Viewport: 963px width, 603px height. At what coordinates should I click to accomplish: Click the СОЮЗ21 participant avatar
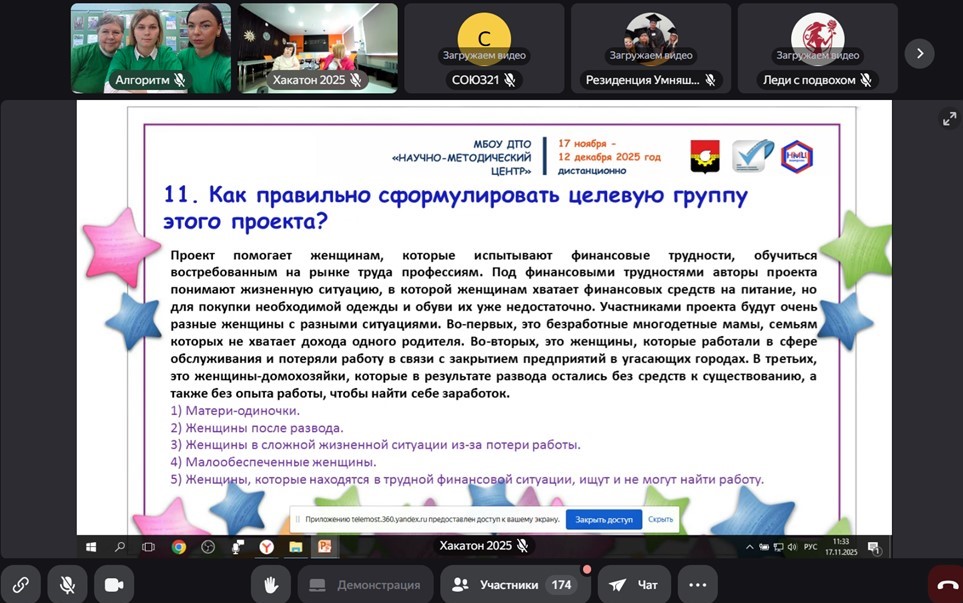tap(484, 40)
